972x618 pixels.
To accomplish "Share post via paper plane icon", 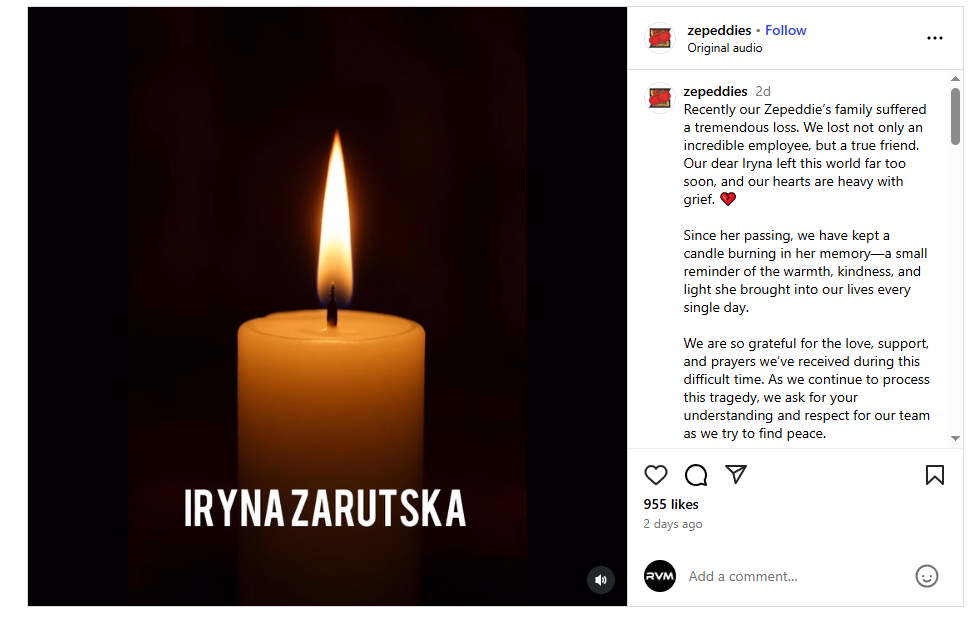I will tap(736, 475).
